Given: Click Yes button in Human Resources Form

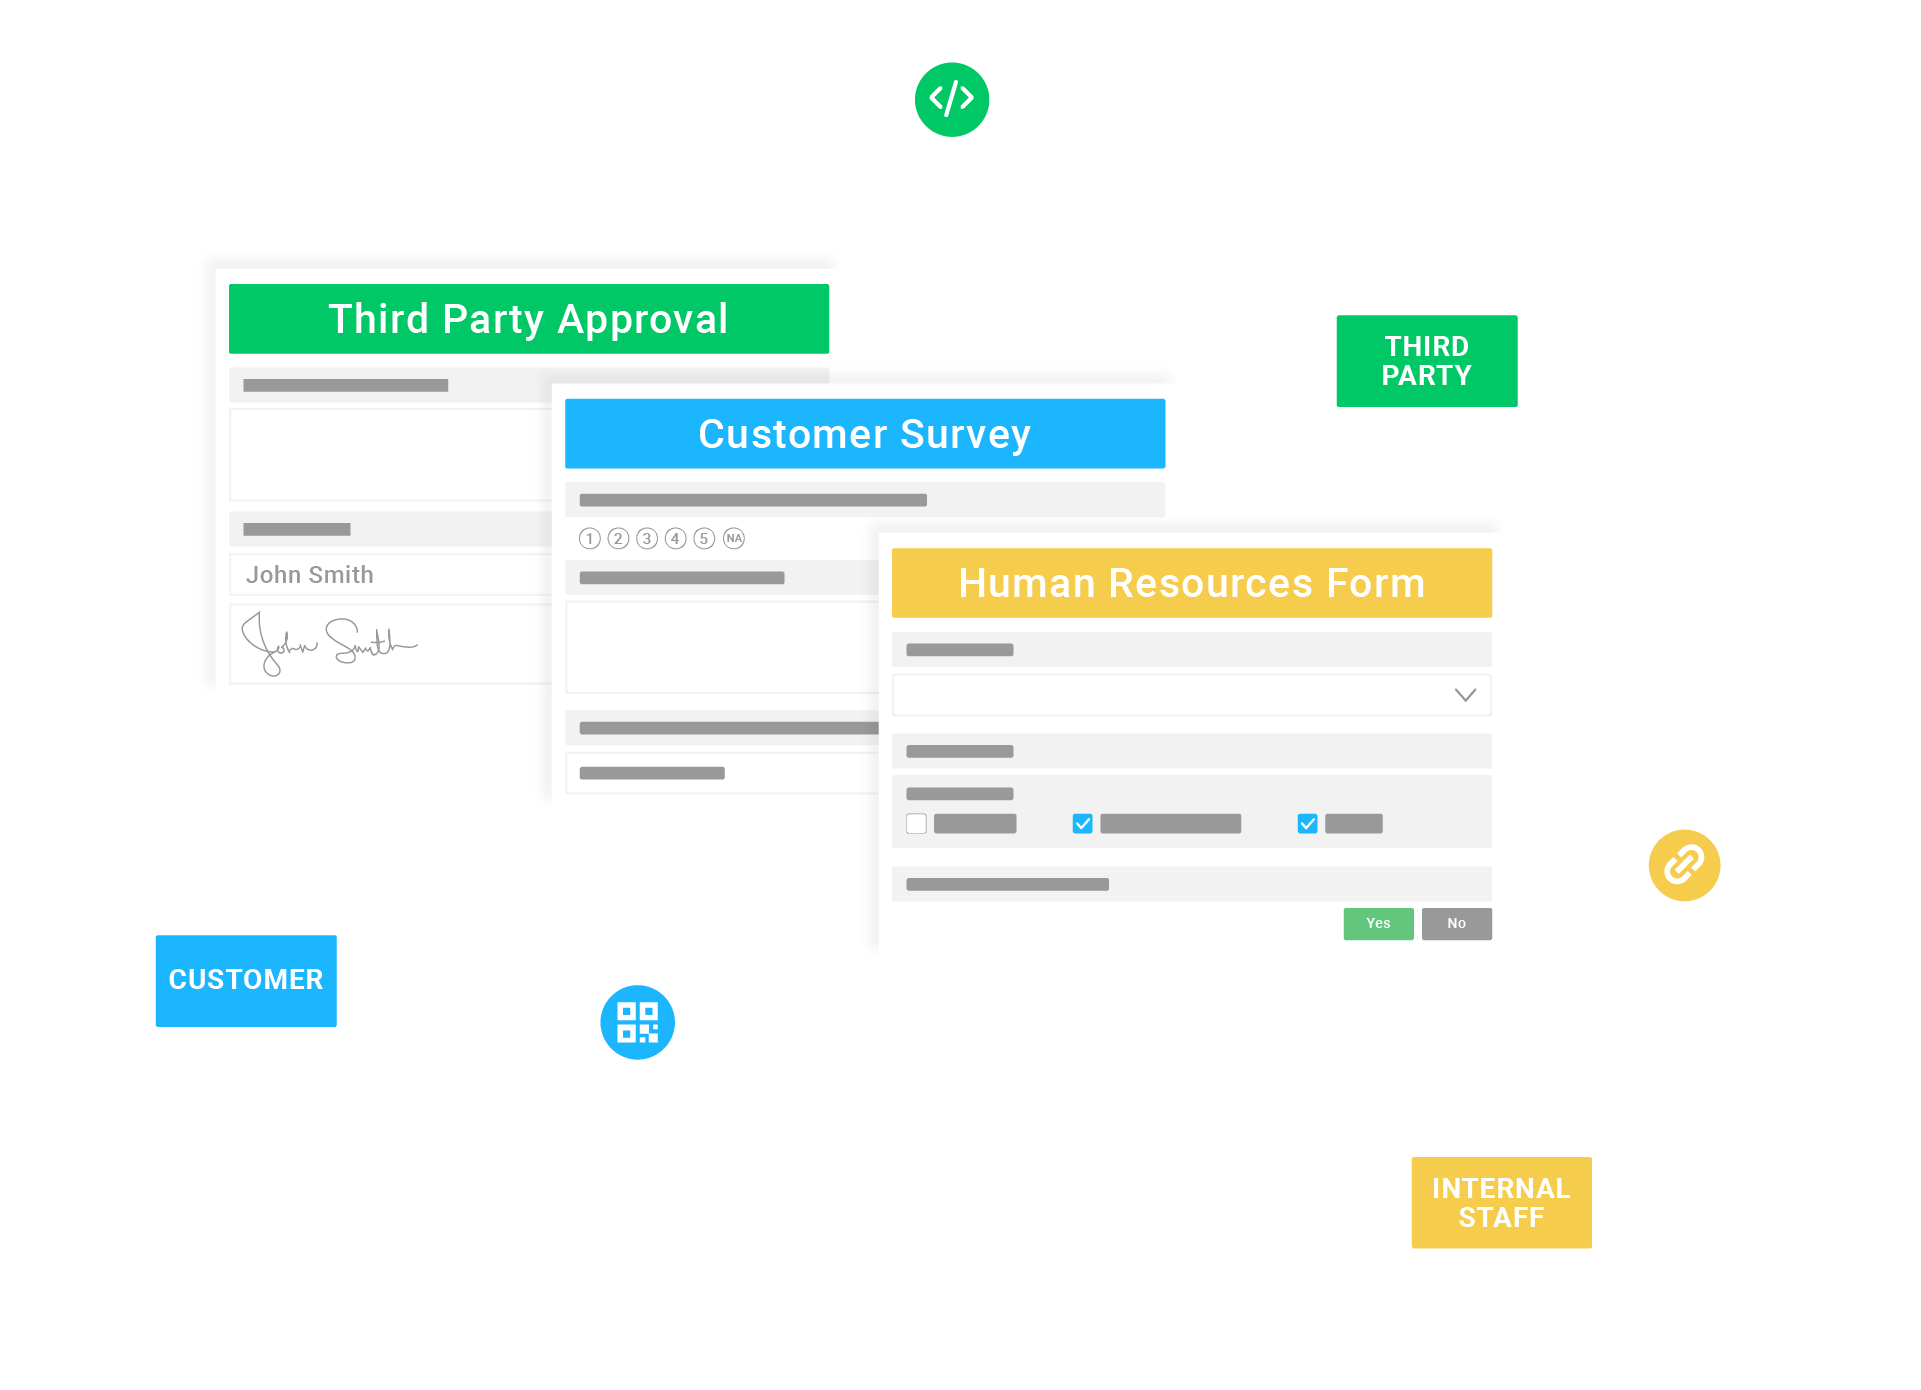Looking at the screenshot, I should [1374, 923].
